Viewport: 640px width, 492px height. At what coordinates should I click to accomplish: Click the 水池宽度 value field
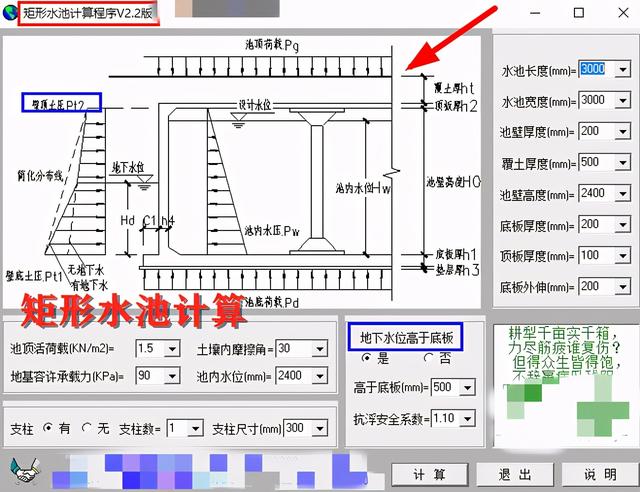(x=597, y=100)
